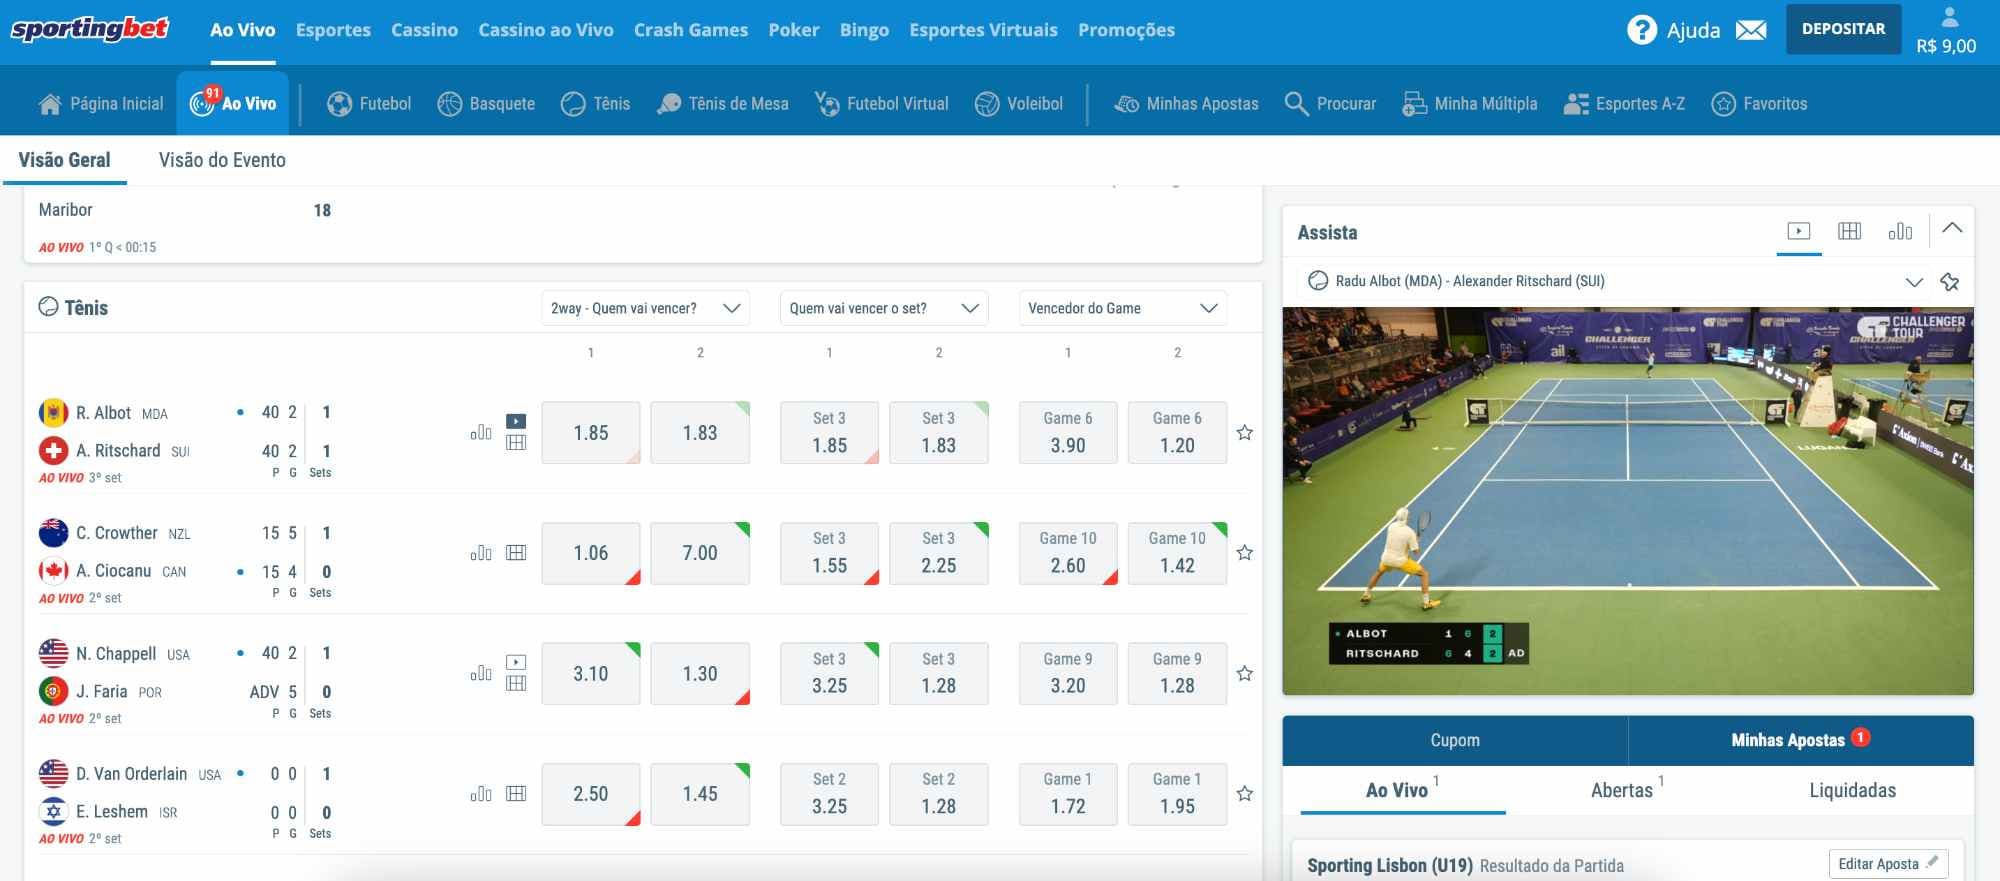Open Futebol Virtual section
2000x881 pixels.
pos(882,103)
